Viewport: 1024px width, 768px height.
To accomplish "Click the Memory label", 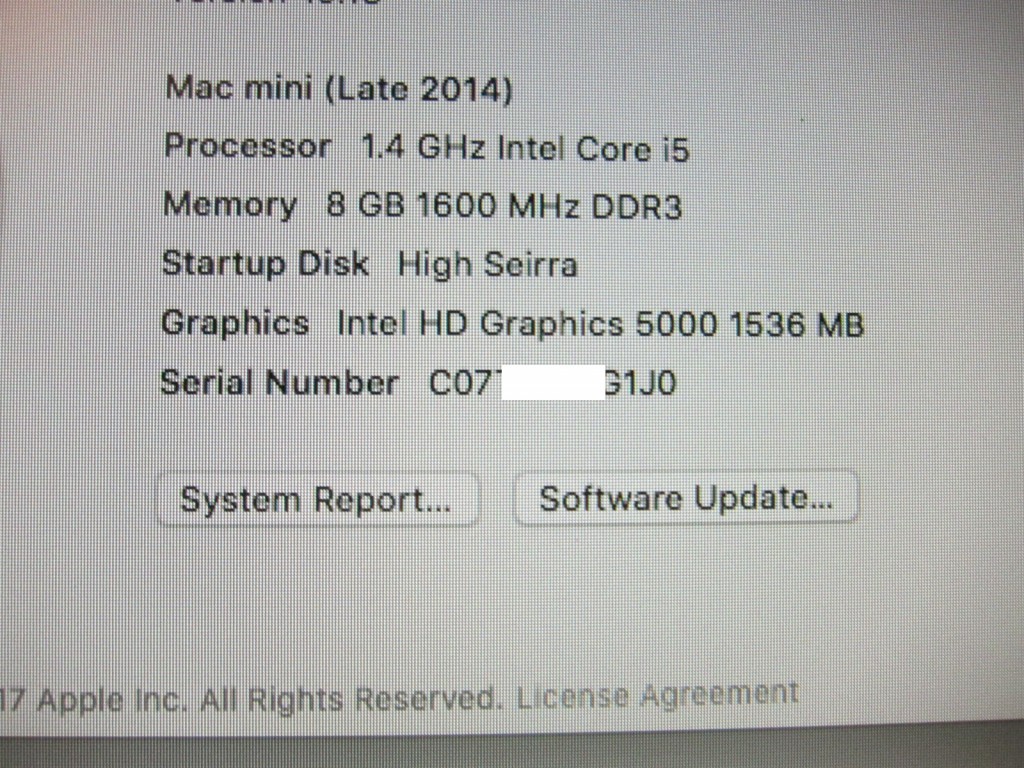I will click(x=230, y=205).
